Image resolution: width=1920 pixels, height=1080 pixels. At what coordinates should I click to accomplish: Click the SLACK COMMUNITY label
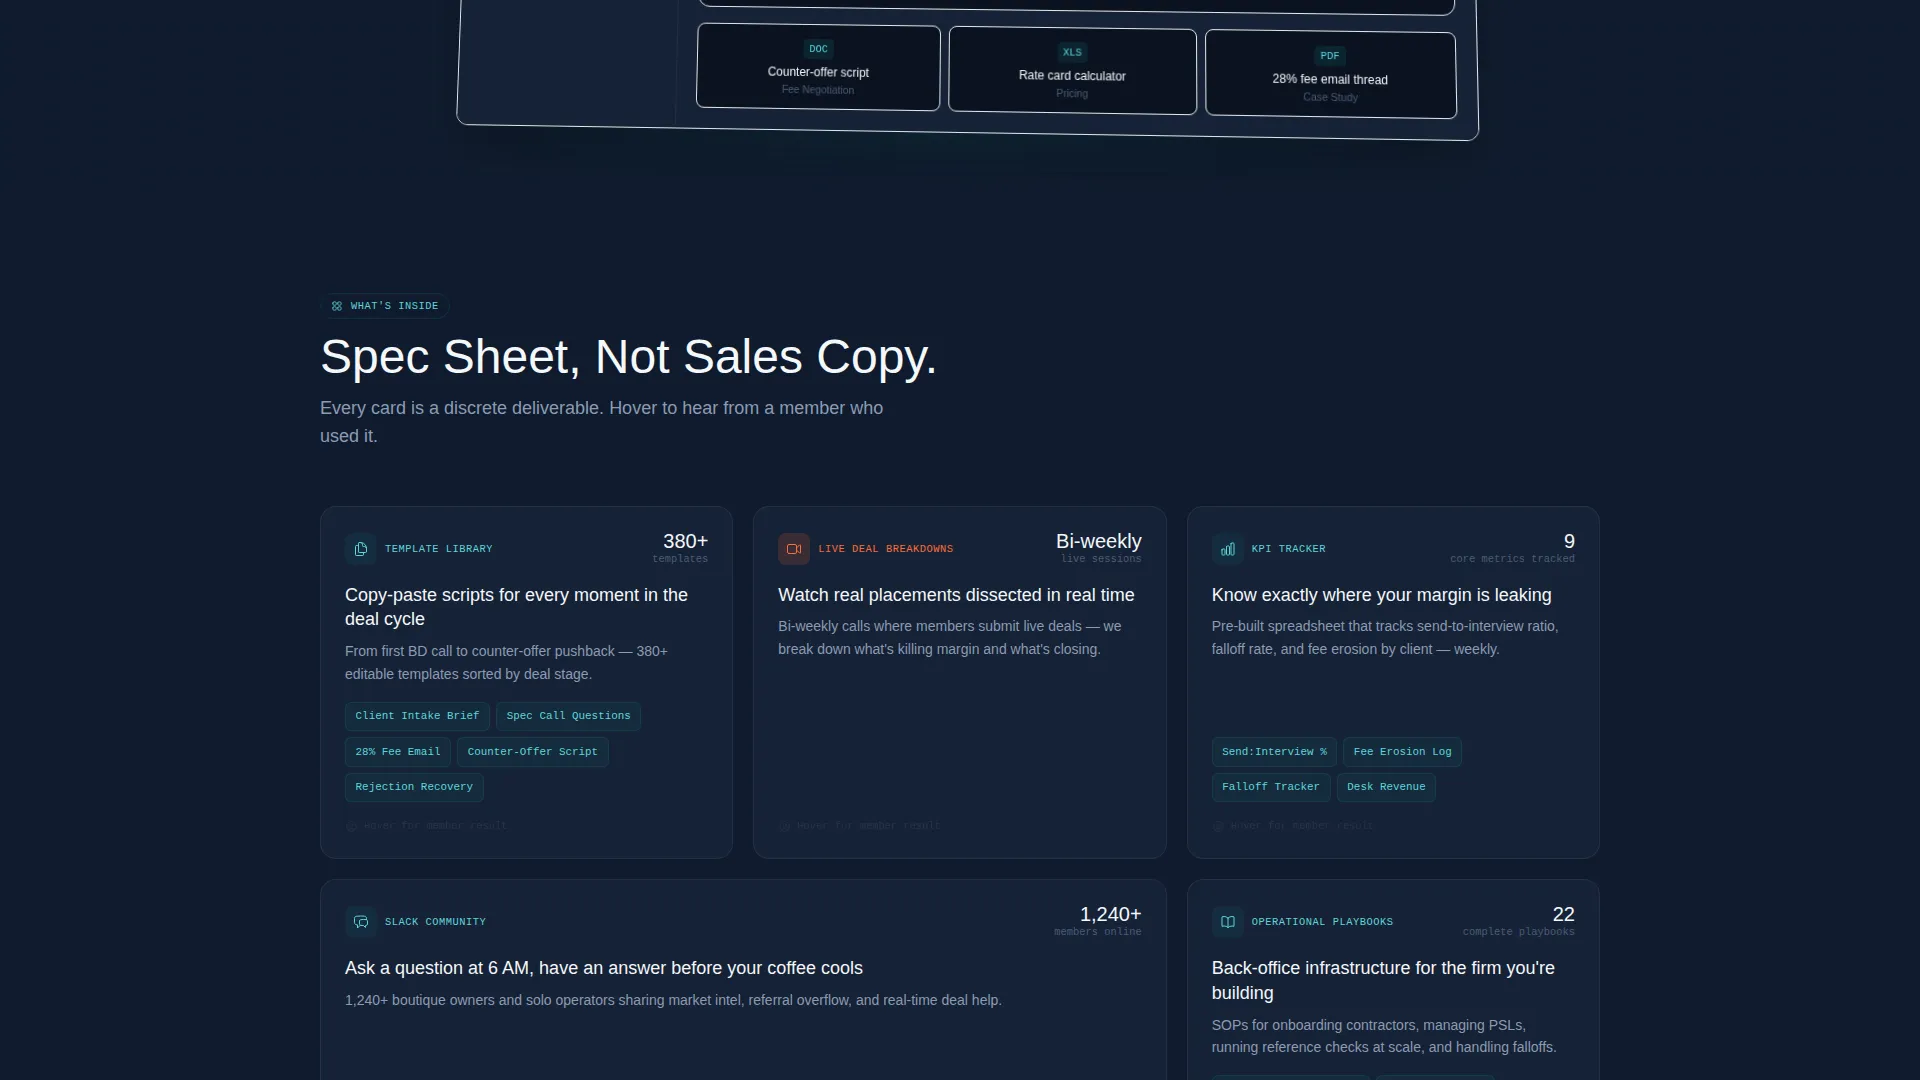(x=435, y=922)
